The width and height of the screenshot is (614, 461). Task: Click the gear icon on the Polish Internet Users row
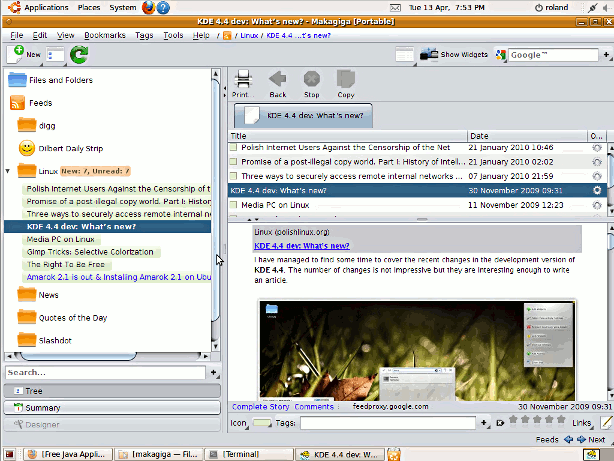(x=597, y=148)
